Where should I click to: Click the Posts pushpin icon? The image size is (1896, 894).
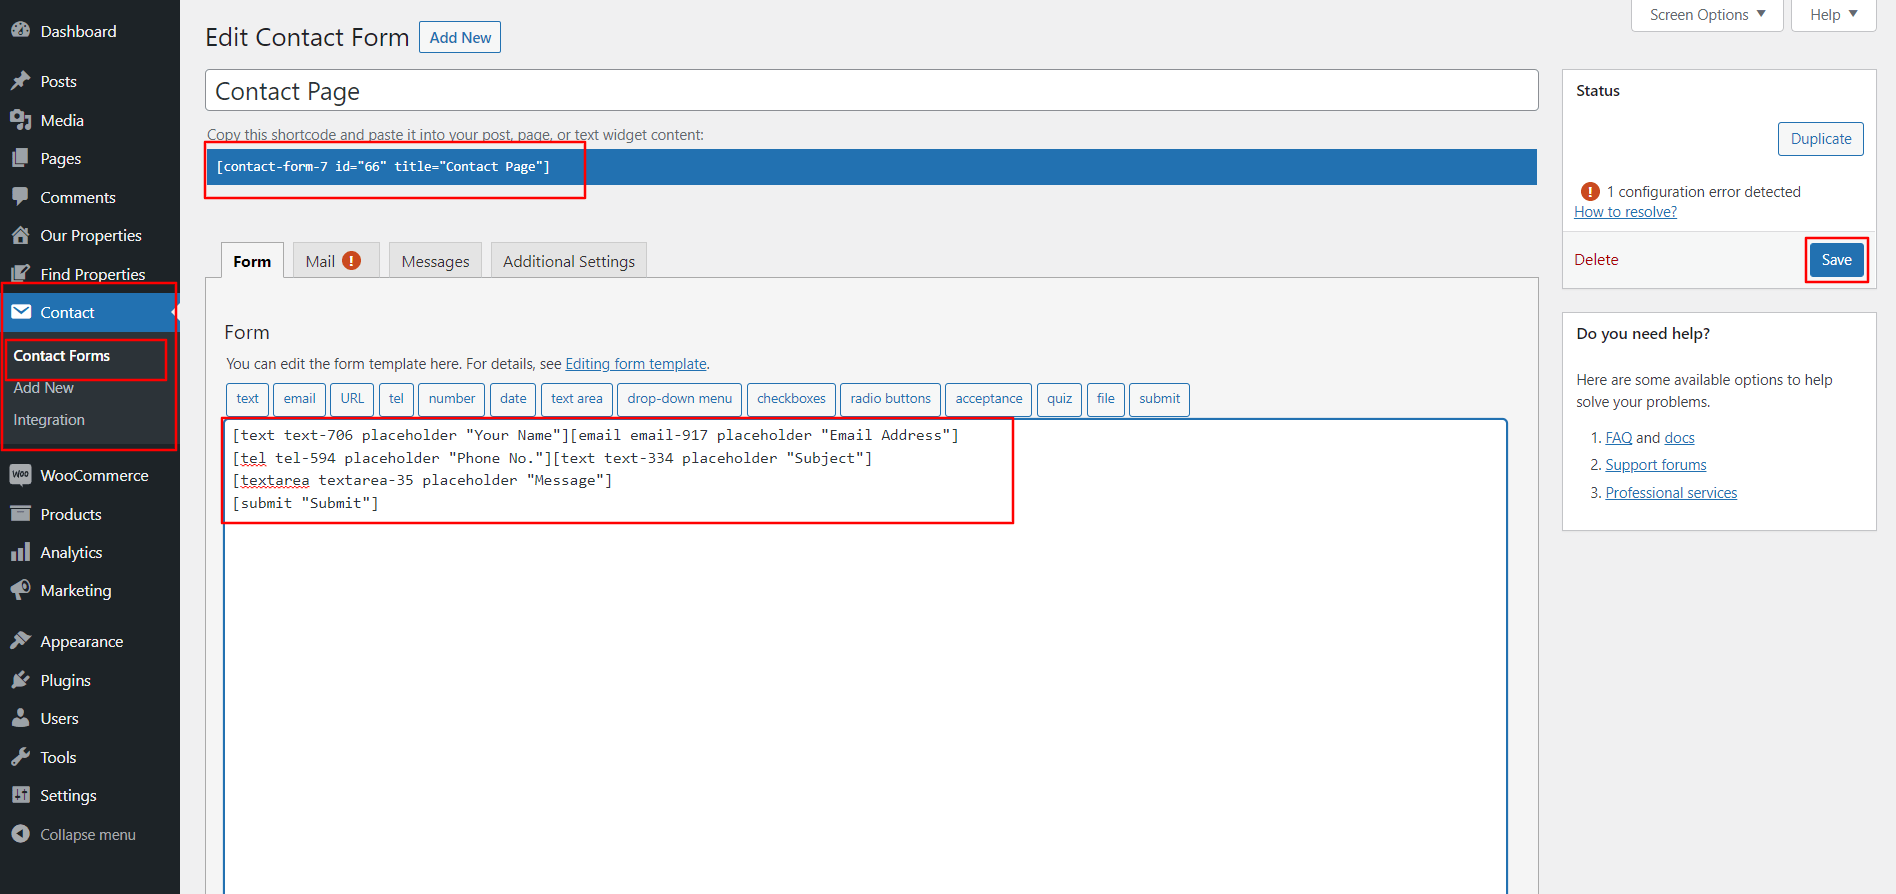20,81
